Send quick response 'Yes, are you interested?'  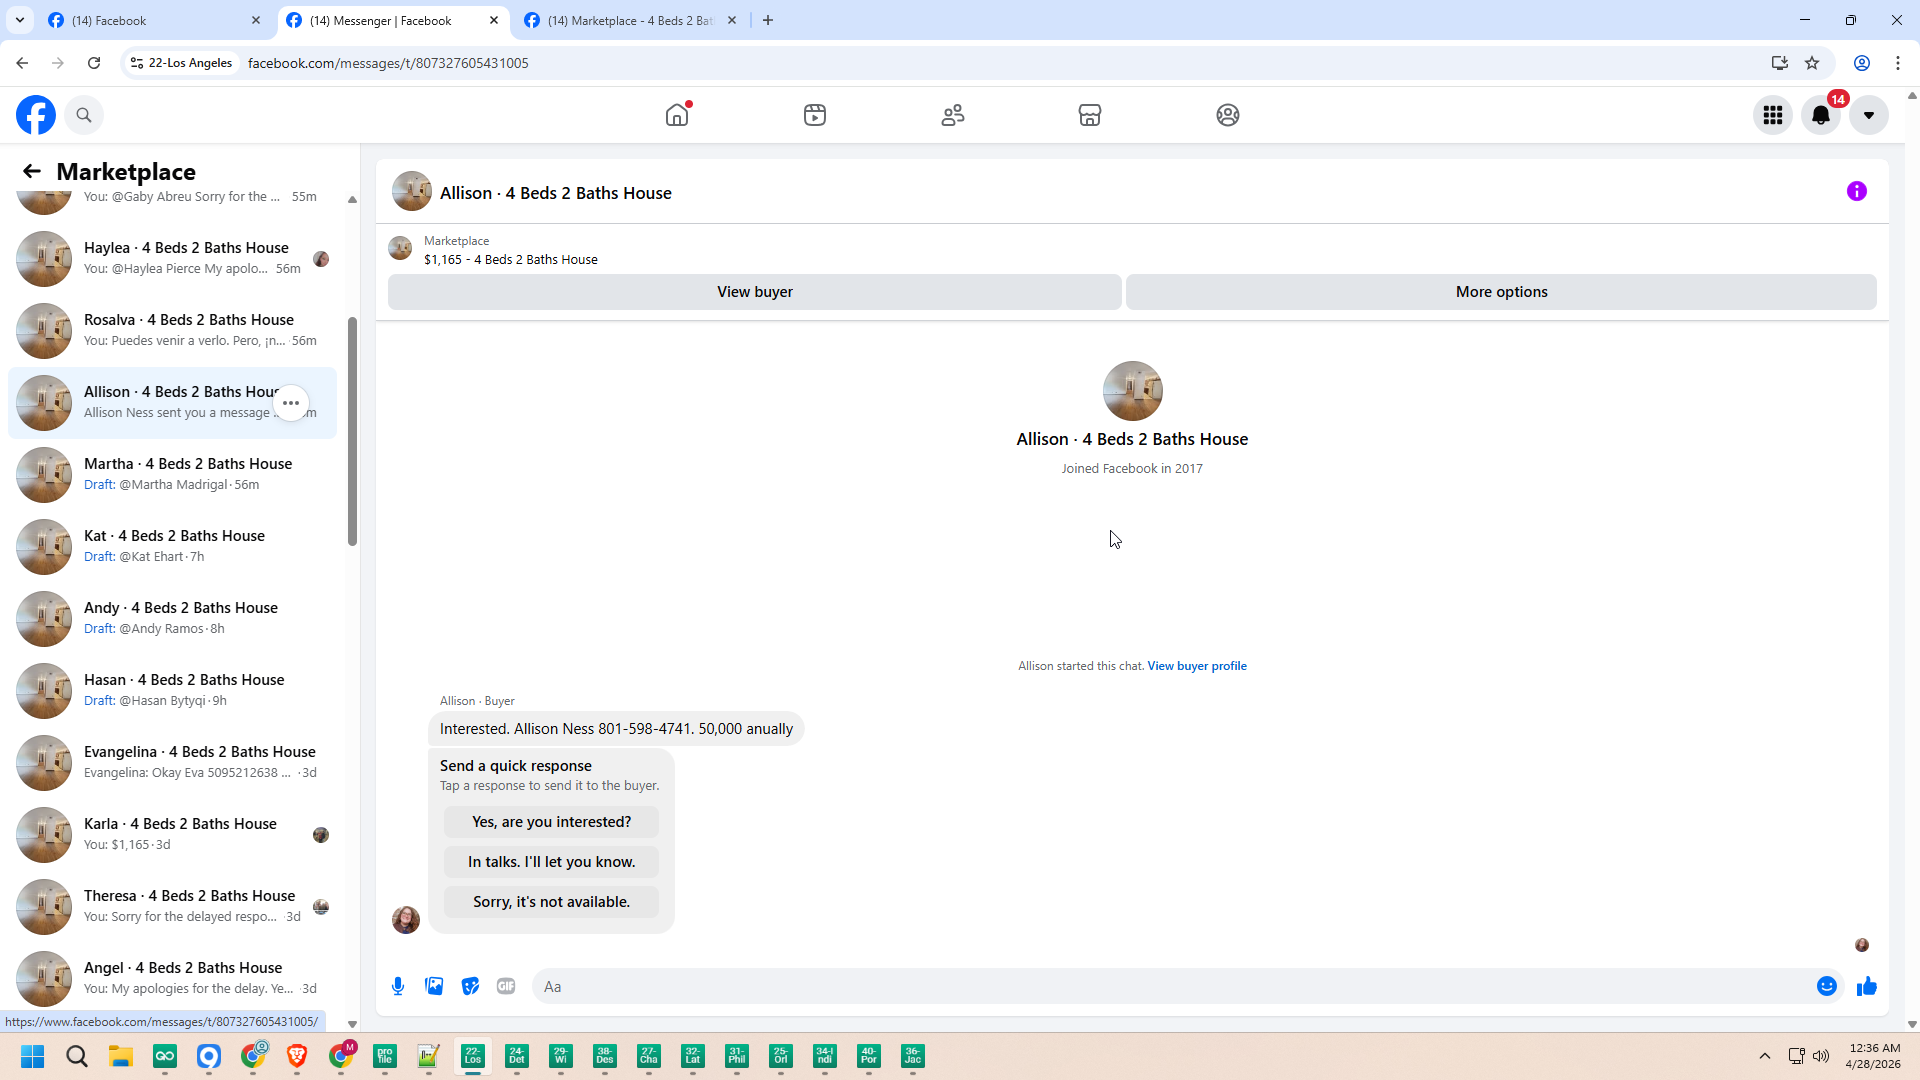click(552, 822)
